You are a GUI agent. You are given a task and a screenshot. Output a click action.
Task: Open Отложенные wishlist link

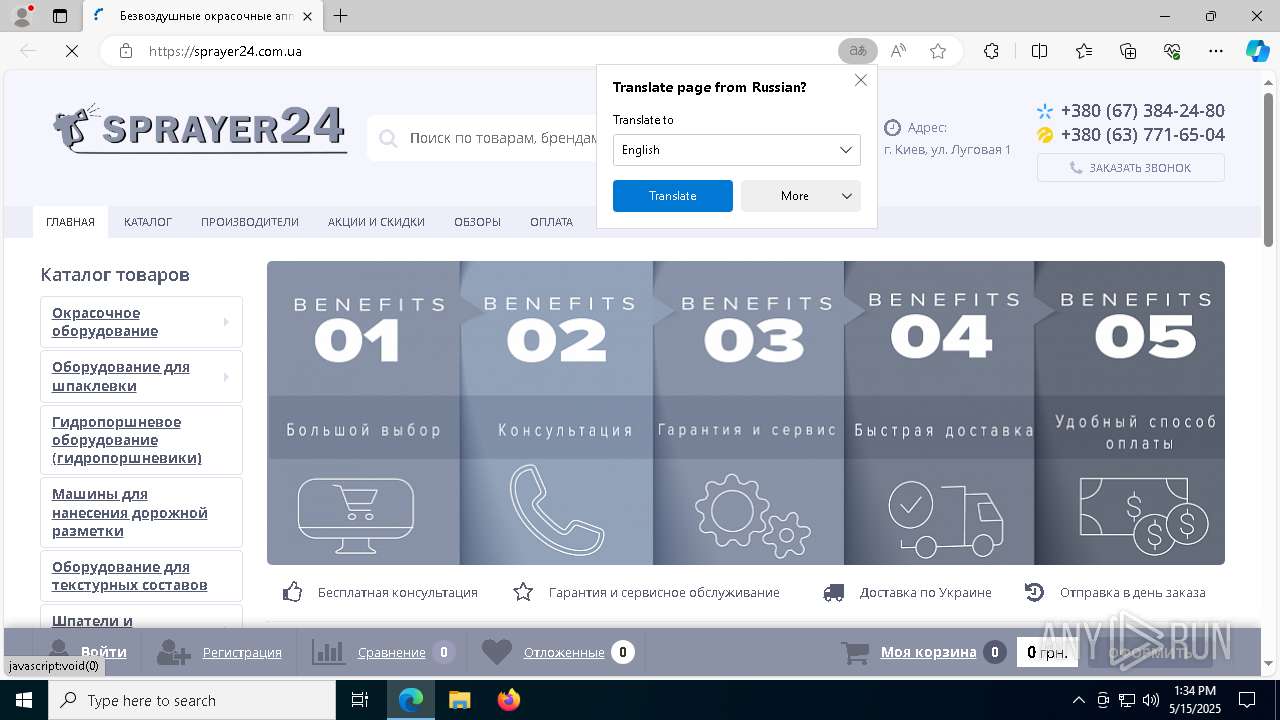click(x=564, y=652)
